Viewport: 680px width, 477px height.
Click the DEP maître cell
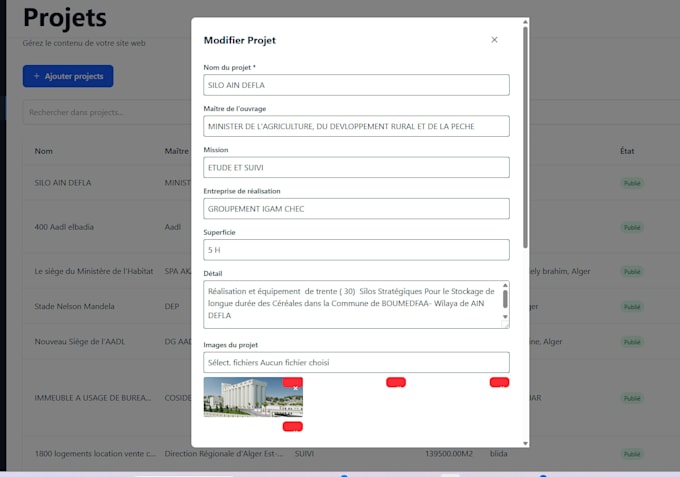coord(172,307)
